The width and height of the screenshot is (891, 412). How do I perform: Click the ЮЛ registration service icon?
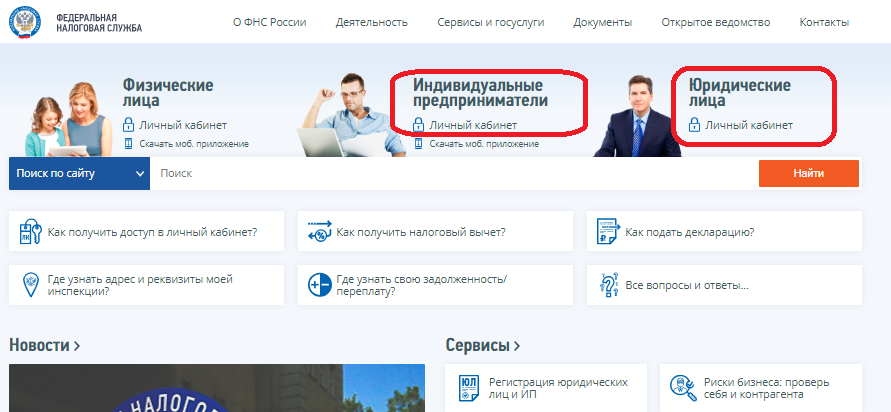467,387
